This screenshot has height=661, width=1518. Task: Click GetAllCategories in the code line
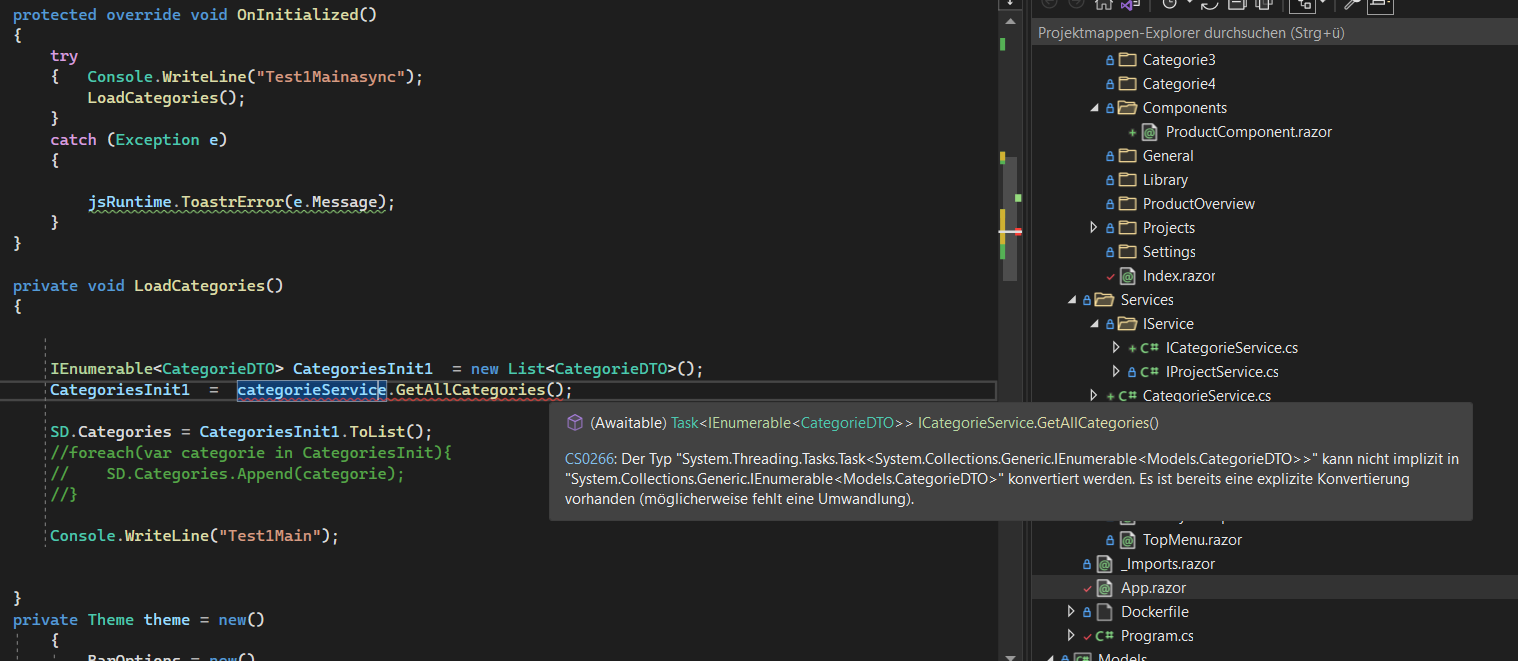pyautogui.click(x=470, y=390)
